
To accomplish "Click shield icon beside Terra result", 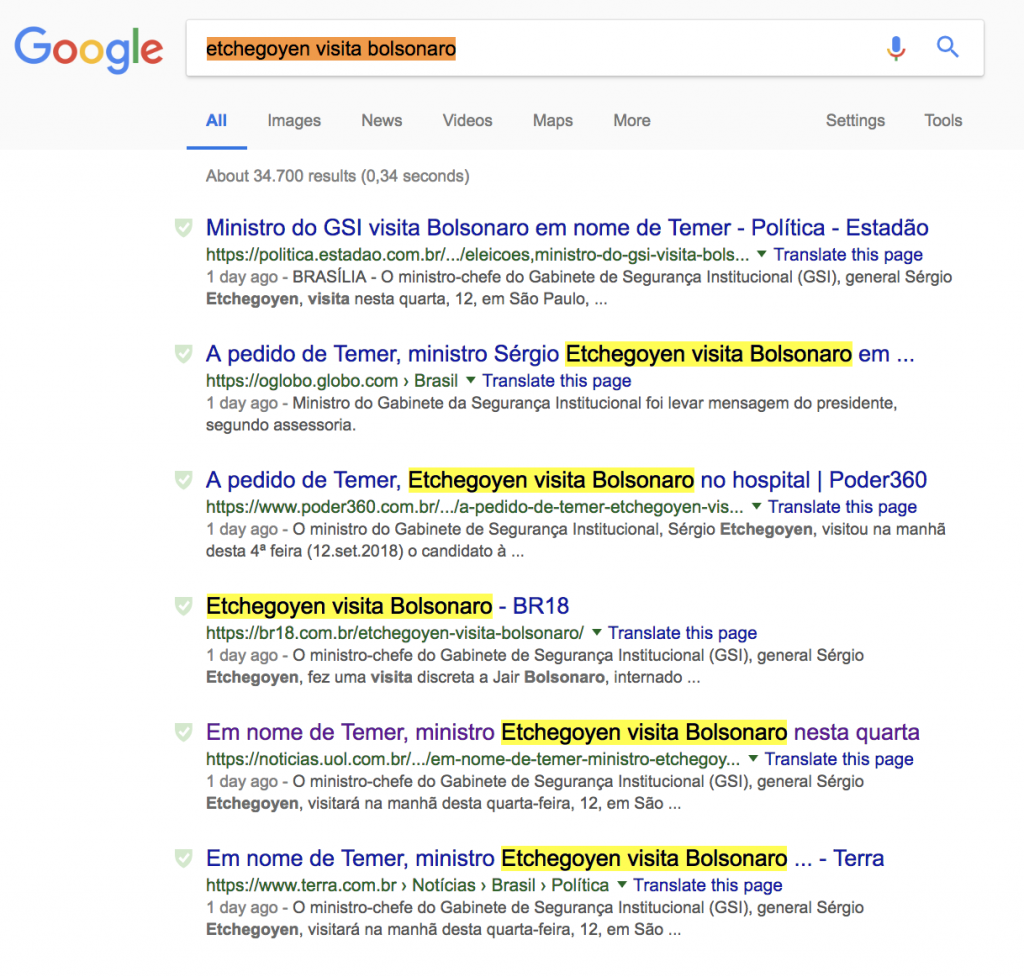I will tap(183, 858).
